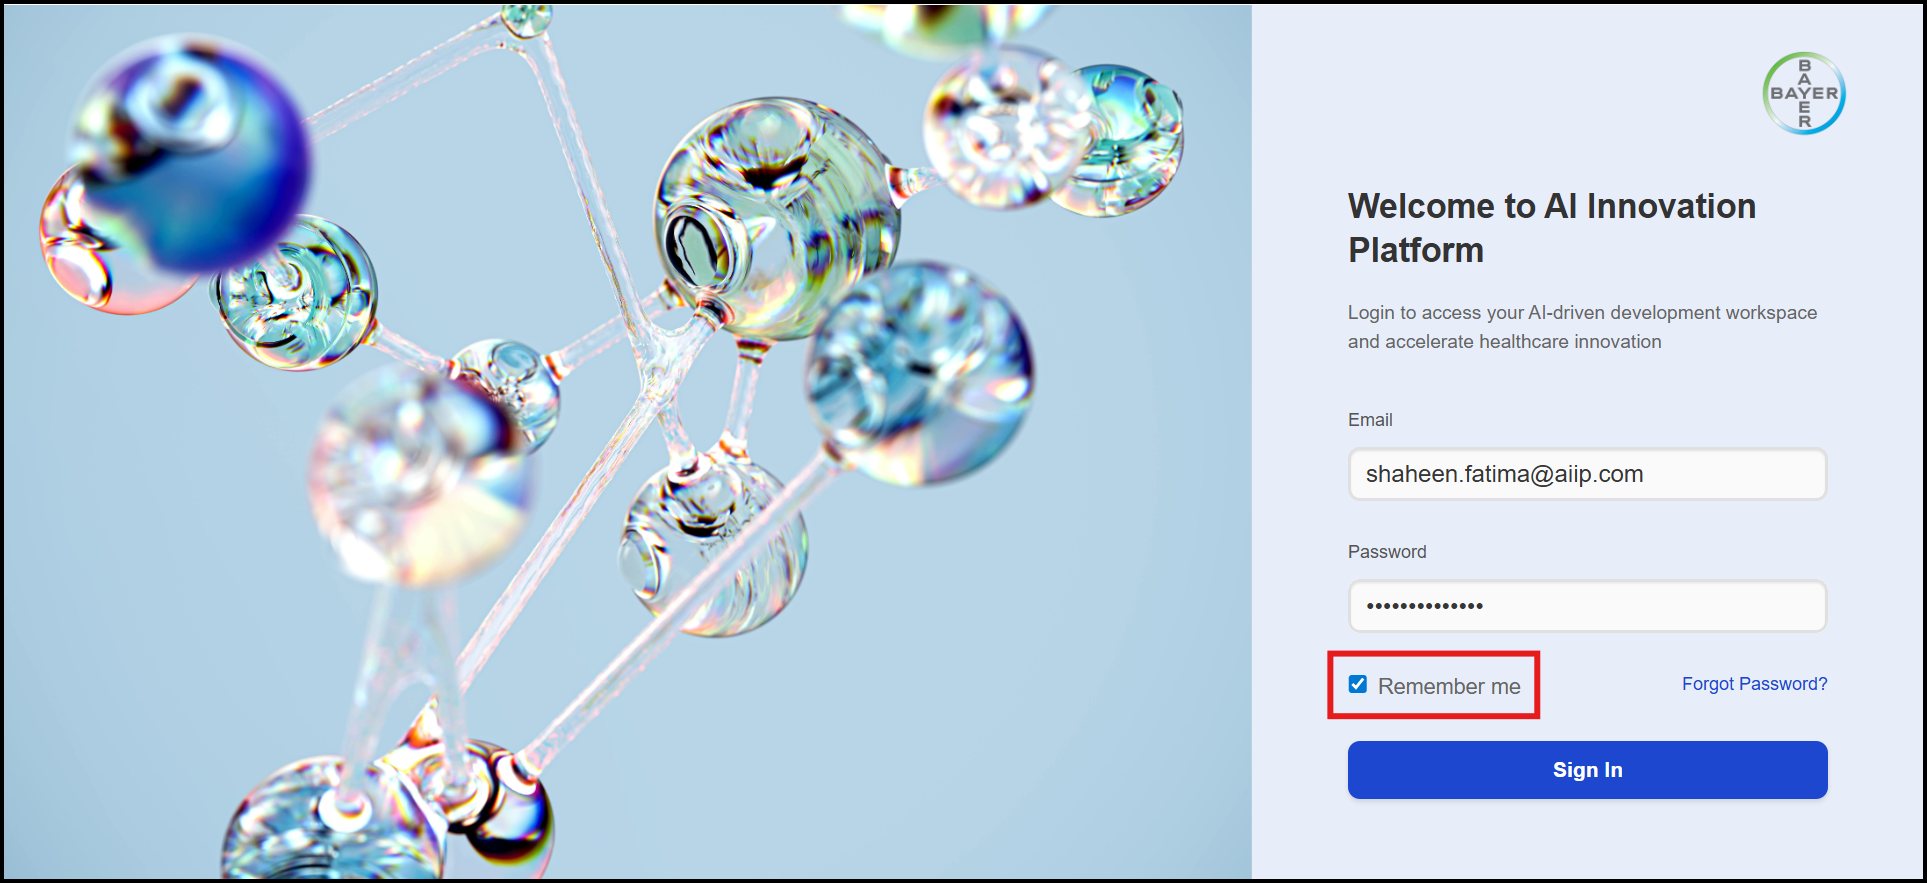Click the shaheen.fatima@aiip.com address text
Viewport: 1927px width, 883px height.
pos(1504,474)
